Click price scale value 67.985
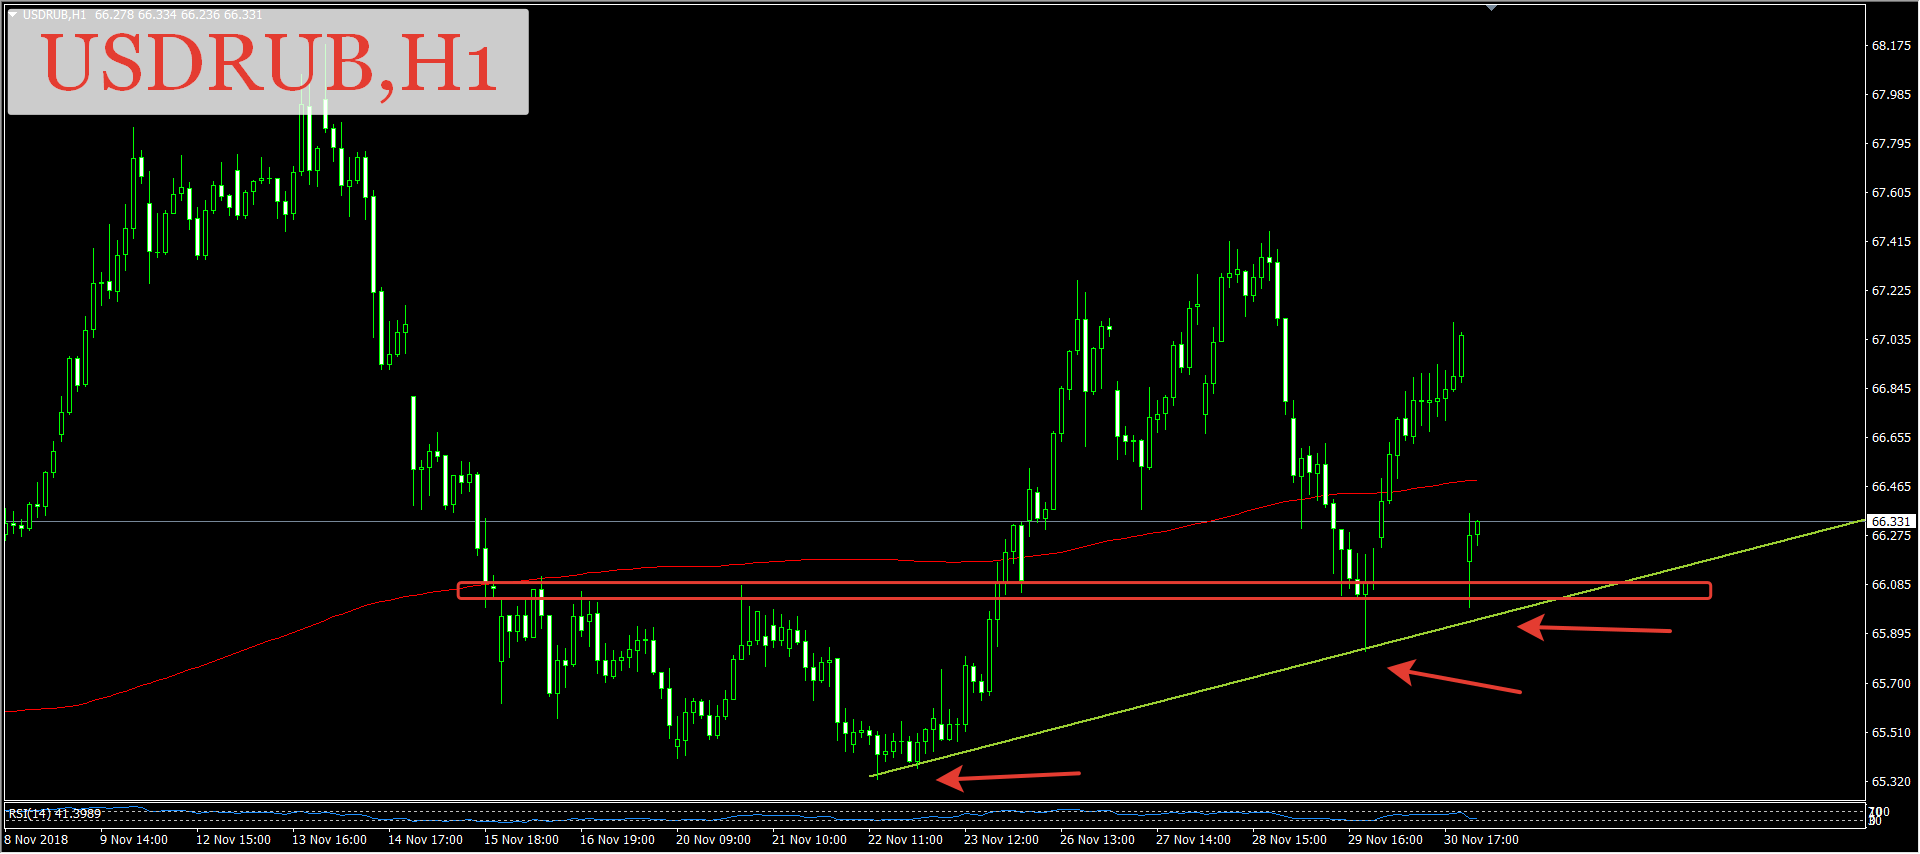This screenshot has width=1920, height=854. [x=1891, y=95]
